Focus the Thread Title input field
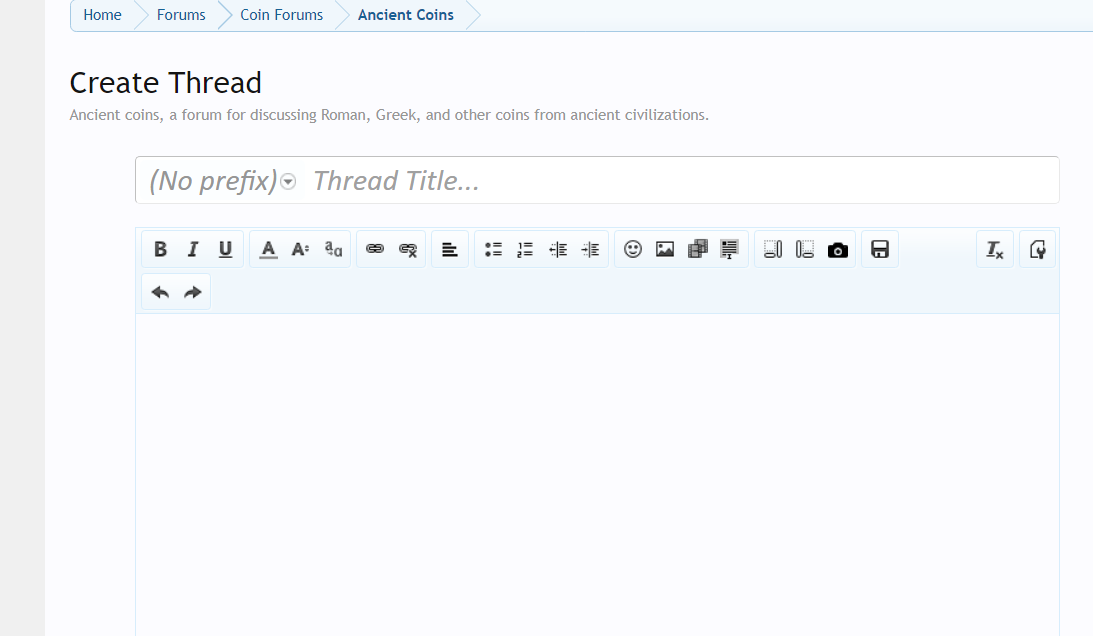This screenshot has width=1093, height=636. [682, 181]
